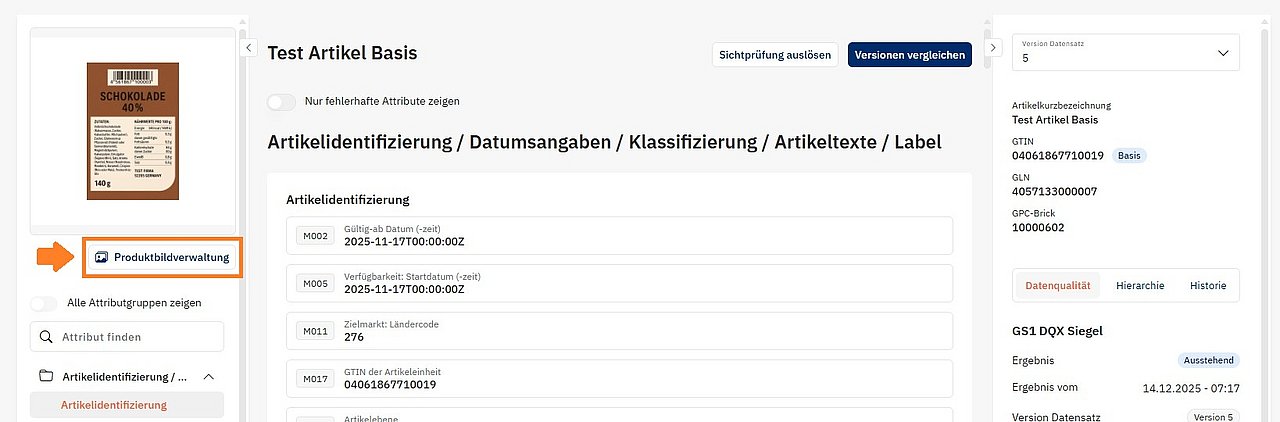This screenshot has width=1280, height=422.
Task: Click the folder icon beside Artikelidentifizierung group
Action: pos(46,377)
